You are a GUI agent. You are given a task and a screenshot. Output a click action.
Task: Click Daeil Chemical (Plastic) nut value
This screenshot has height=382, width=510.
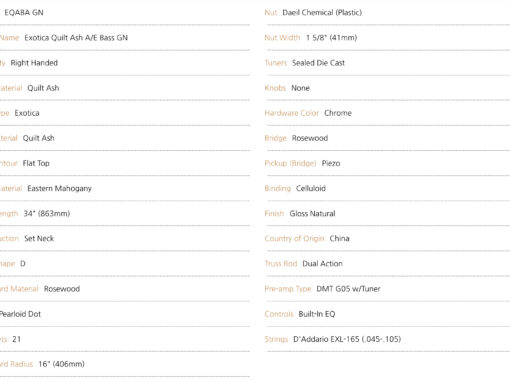[x=322, y=13]
